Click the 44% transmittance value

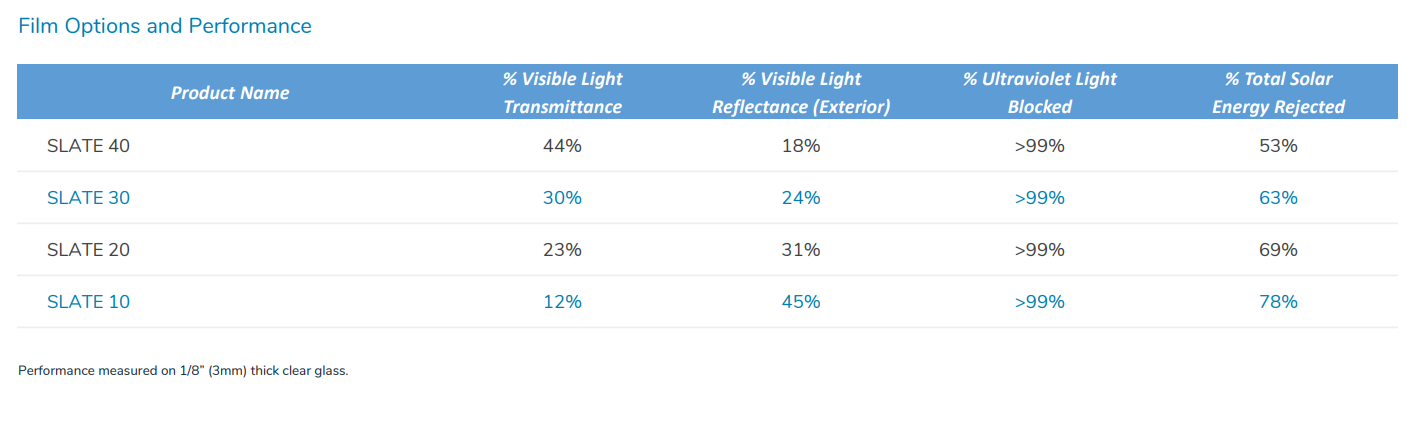(x=562, y=146)
